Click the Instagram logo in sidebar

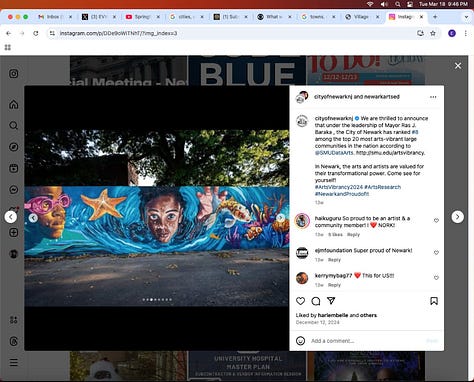pos(14,74)
